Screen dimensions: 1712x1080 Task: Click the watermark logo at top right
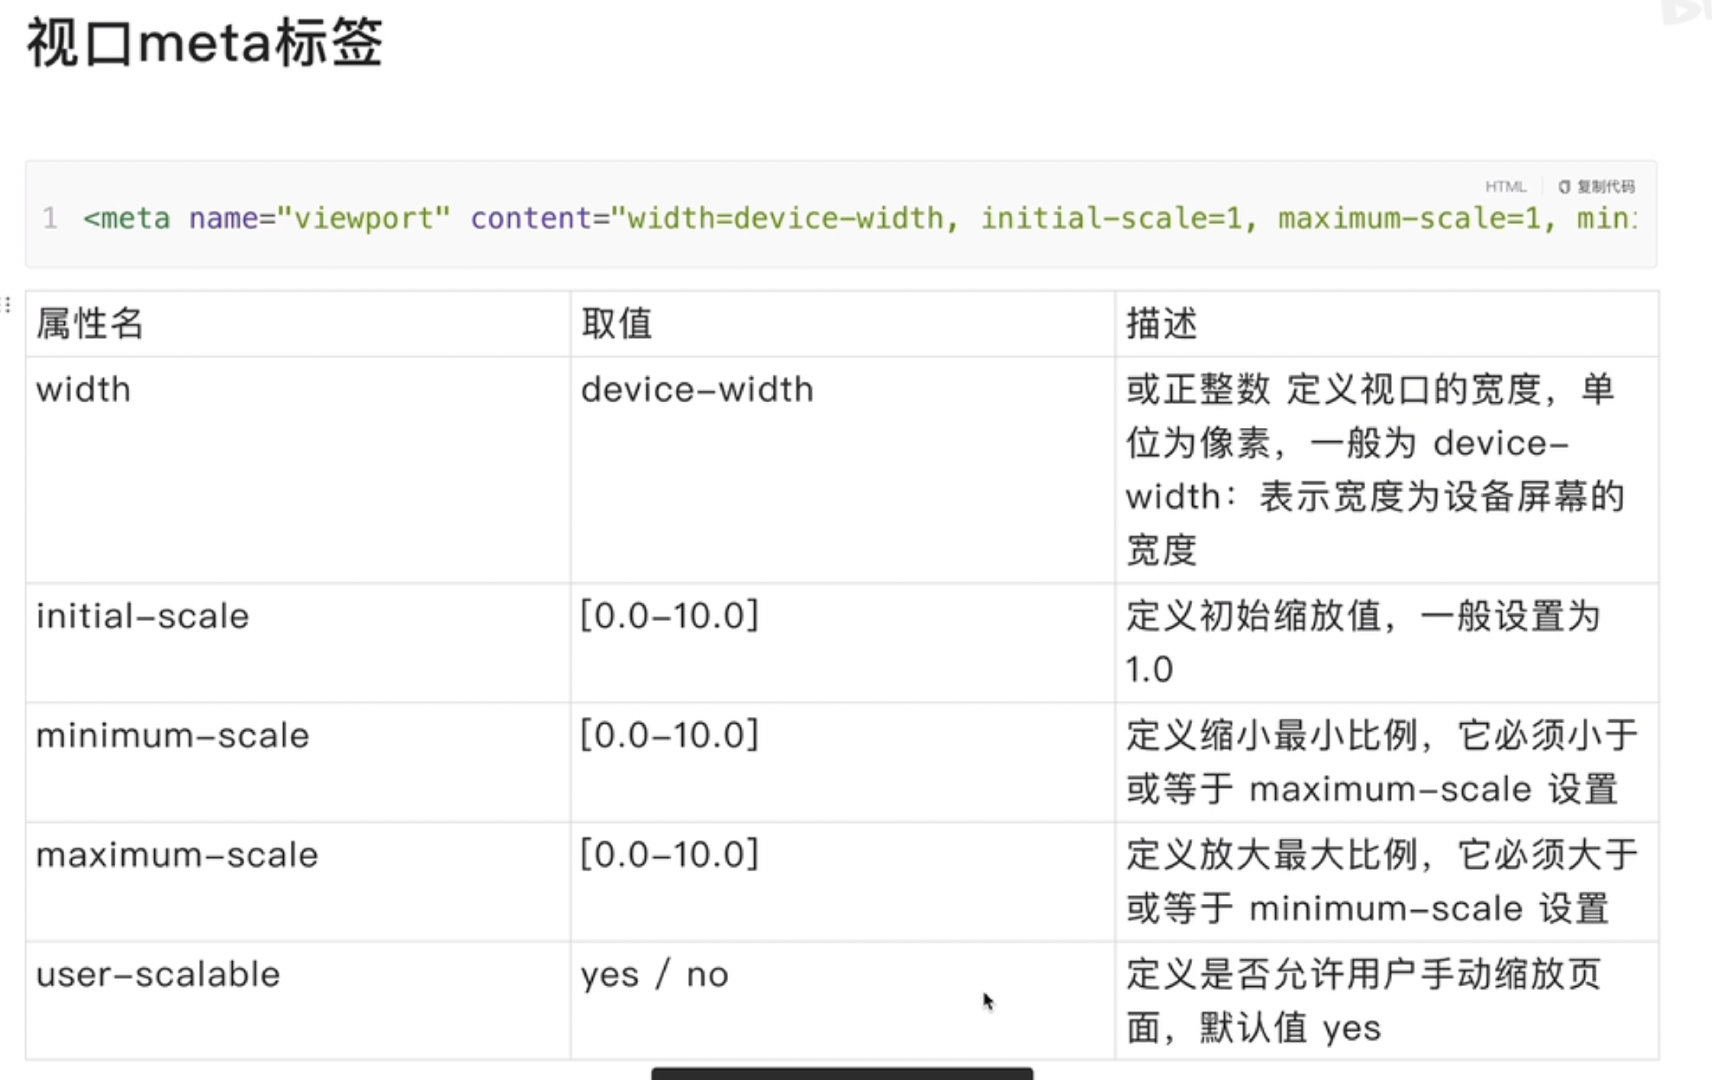pos(1686,12)
